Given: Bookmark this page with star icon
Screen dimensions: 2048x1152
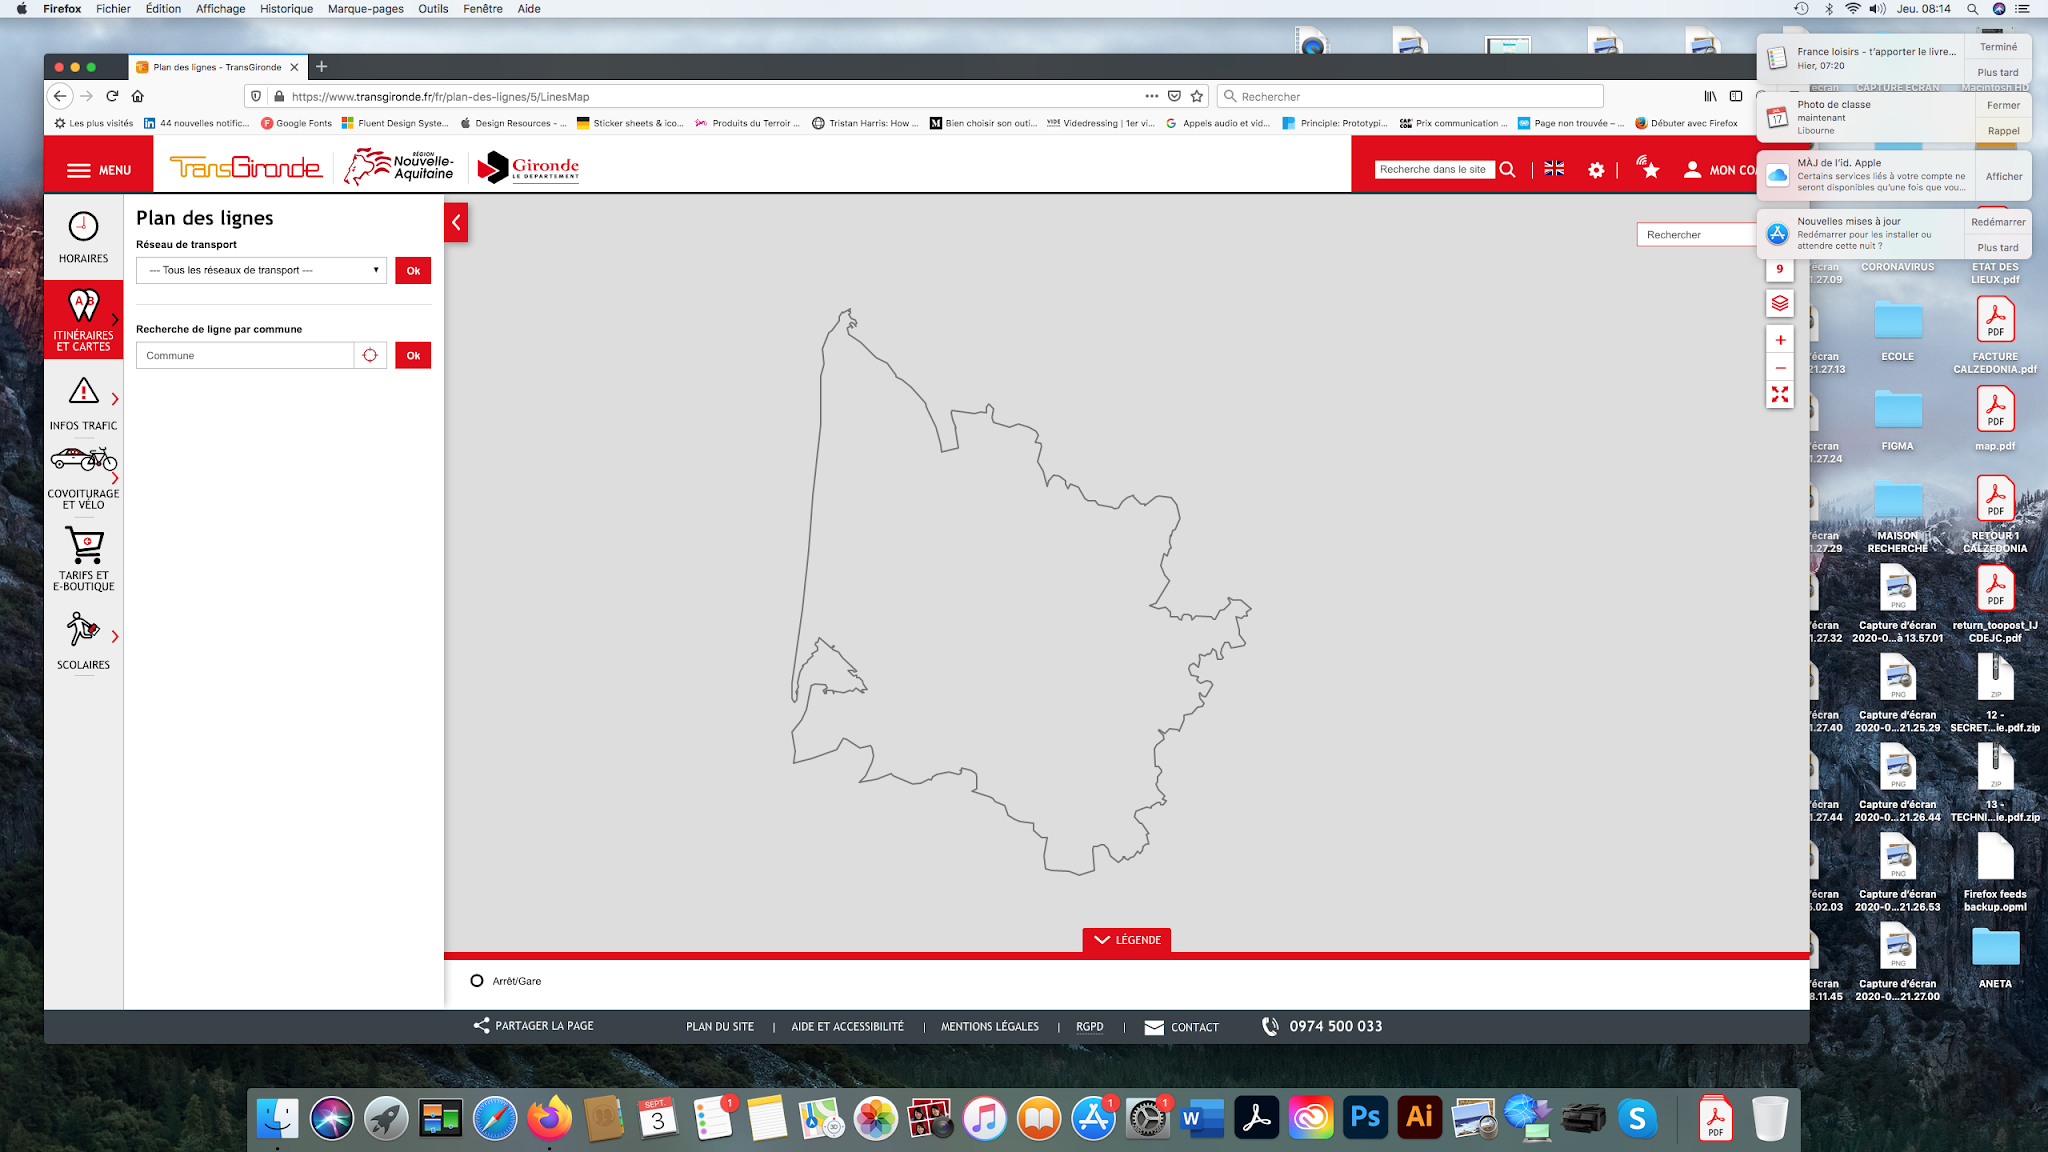Looking at the screenshot, I should (1197, 96).
